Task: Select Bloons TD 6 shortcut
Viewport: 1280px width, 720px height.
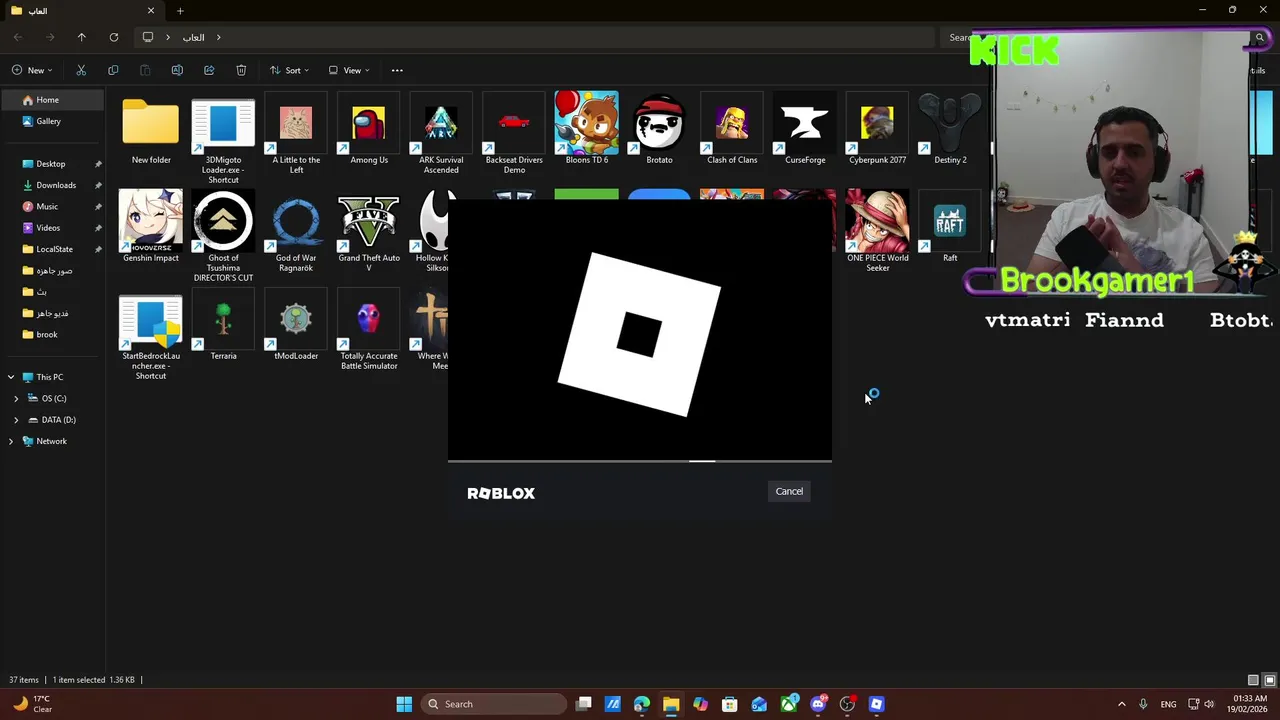Action: [586, 130]
